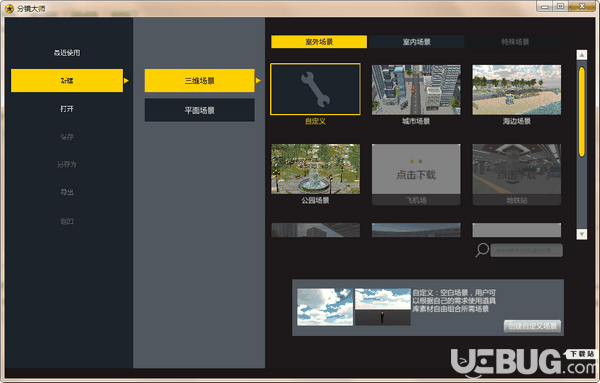Viewport: 600px width, 383px height.
Task: Minimize the 分镜大师 window
Action: [545, 7]
